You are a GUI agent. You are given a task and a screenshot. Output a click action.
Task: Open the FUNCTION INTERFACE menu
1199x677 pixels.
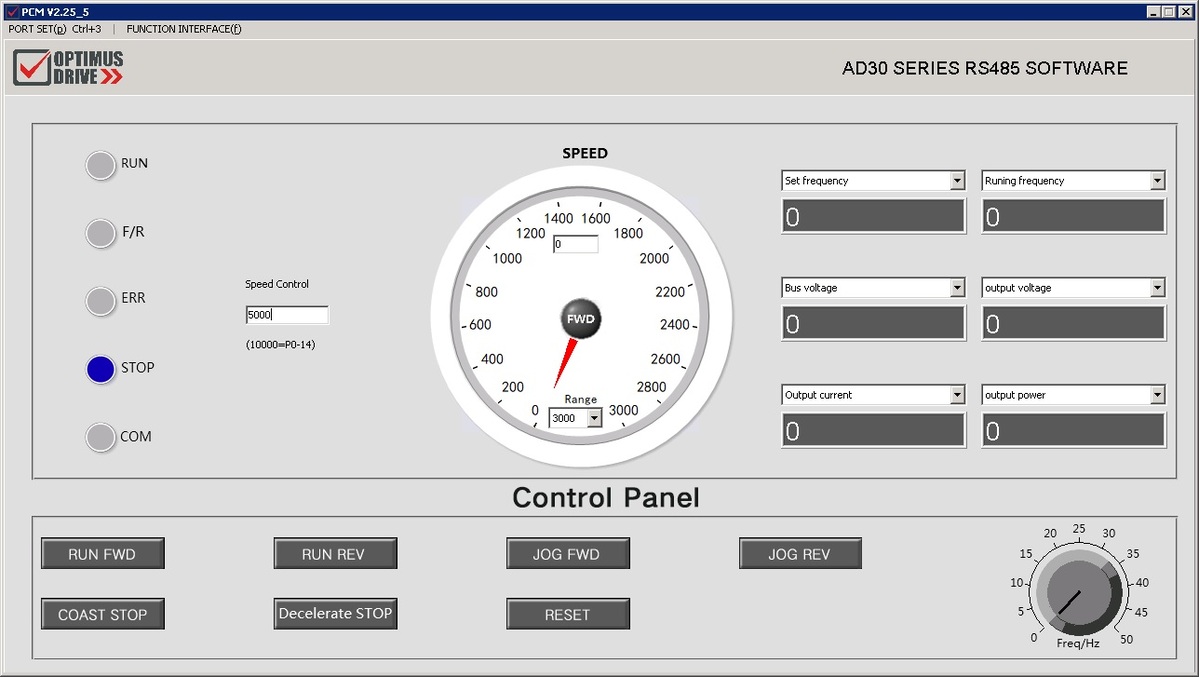tap(184, 29)
